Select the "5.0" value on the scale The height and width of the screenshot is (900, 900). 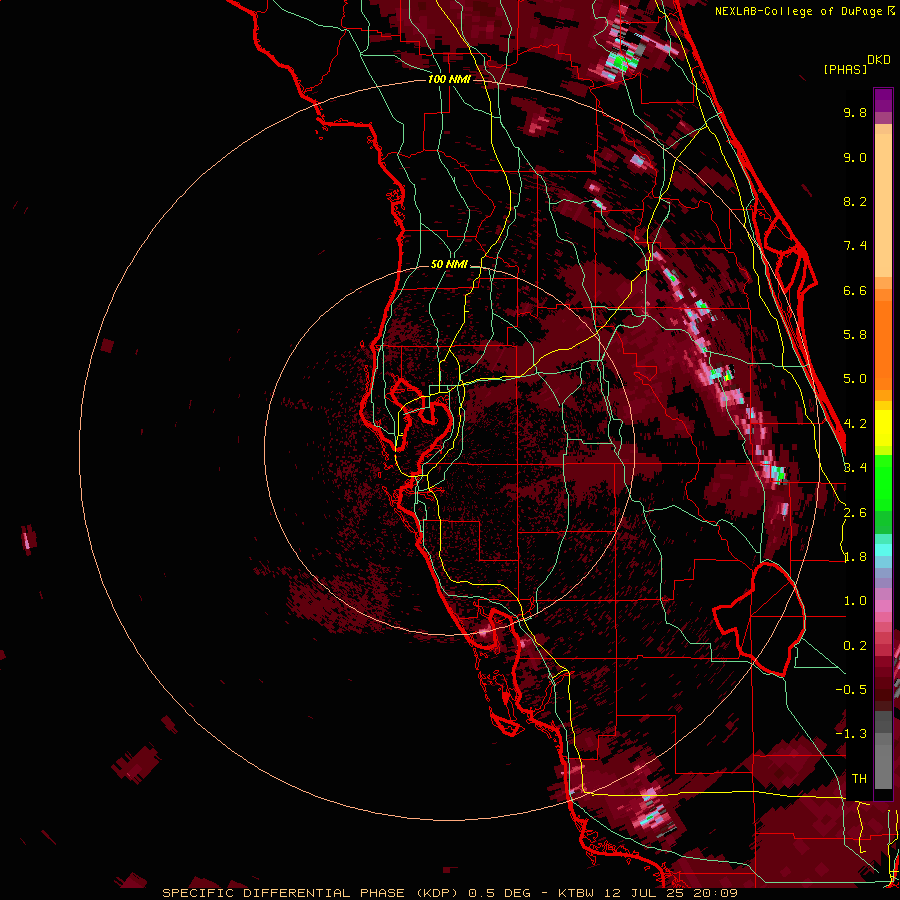855,379
